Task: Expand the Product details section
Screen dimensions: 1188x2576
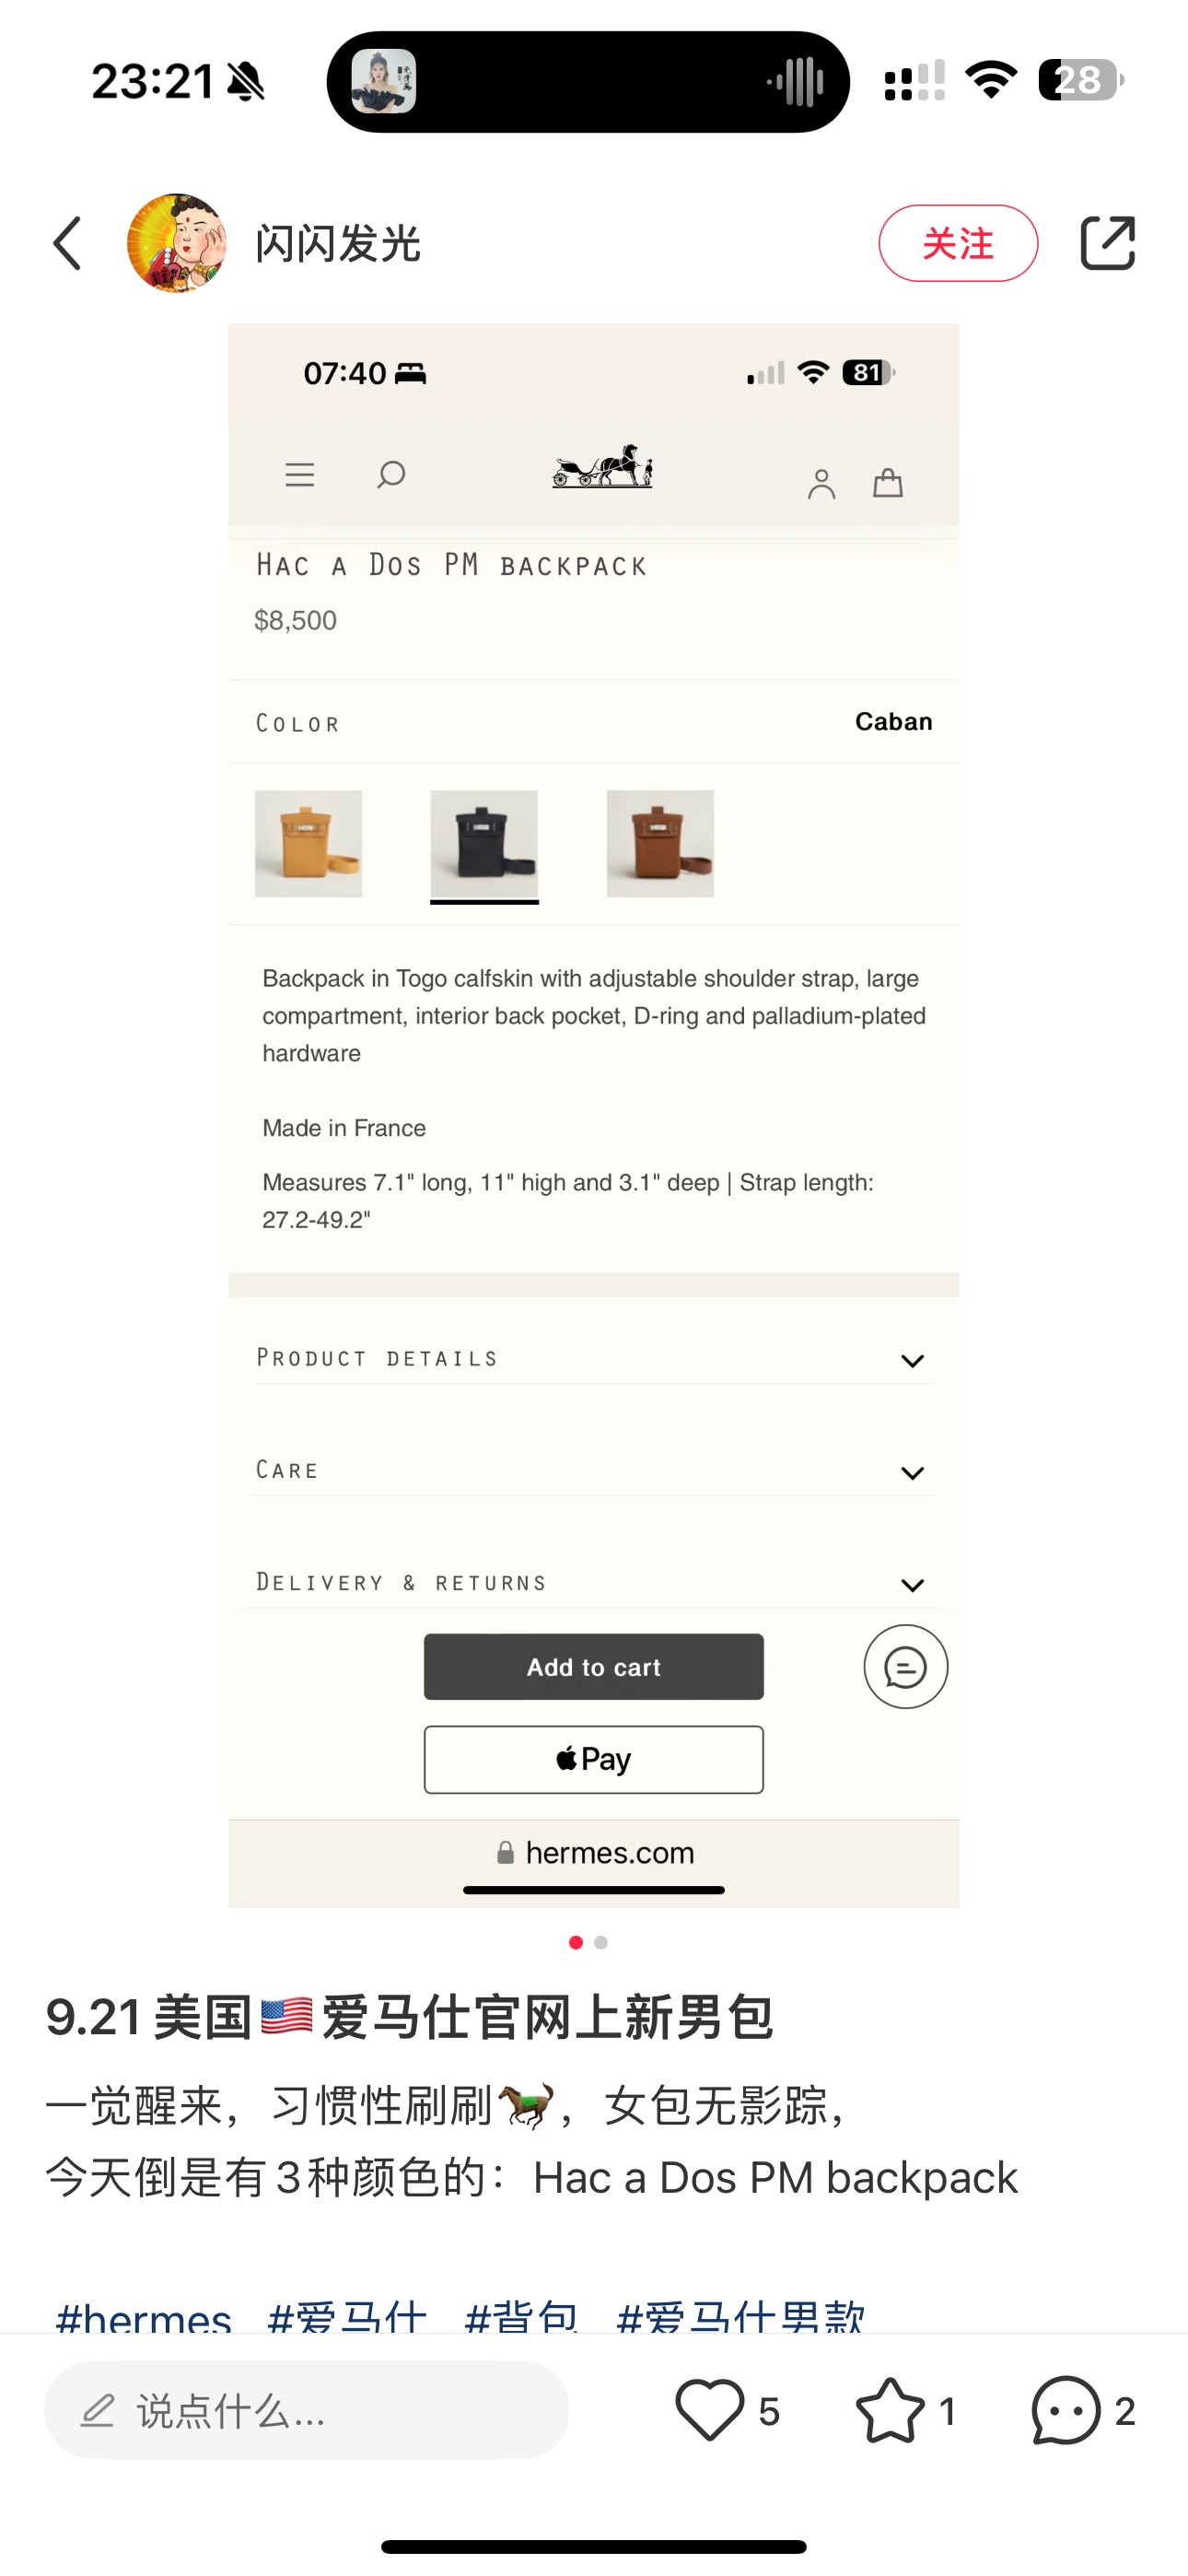Action: [x=912, y=1360]
